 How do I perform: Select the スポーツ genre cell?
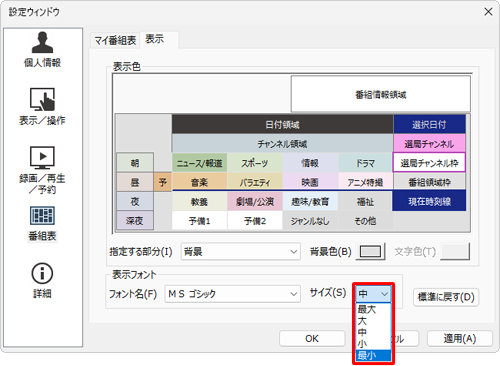point(255,163)
